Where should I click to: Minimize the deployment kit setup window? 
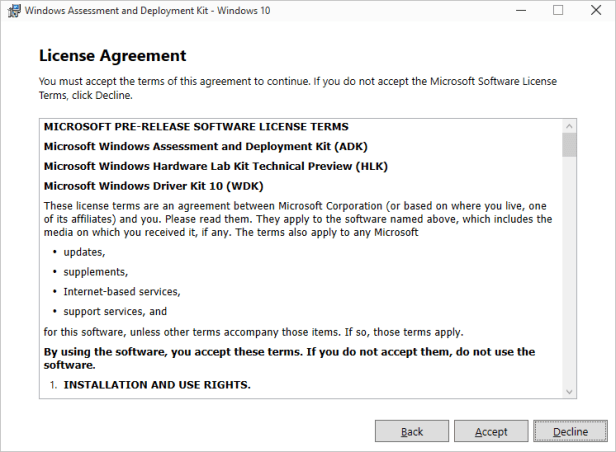[x=511, y=11]
